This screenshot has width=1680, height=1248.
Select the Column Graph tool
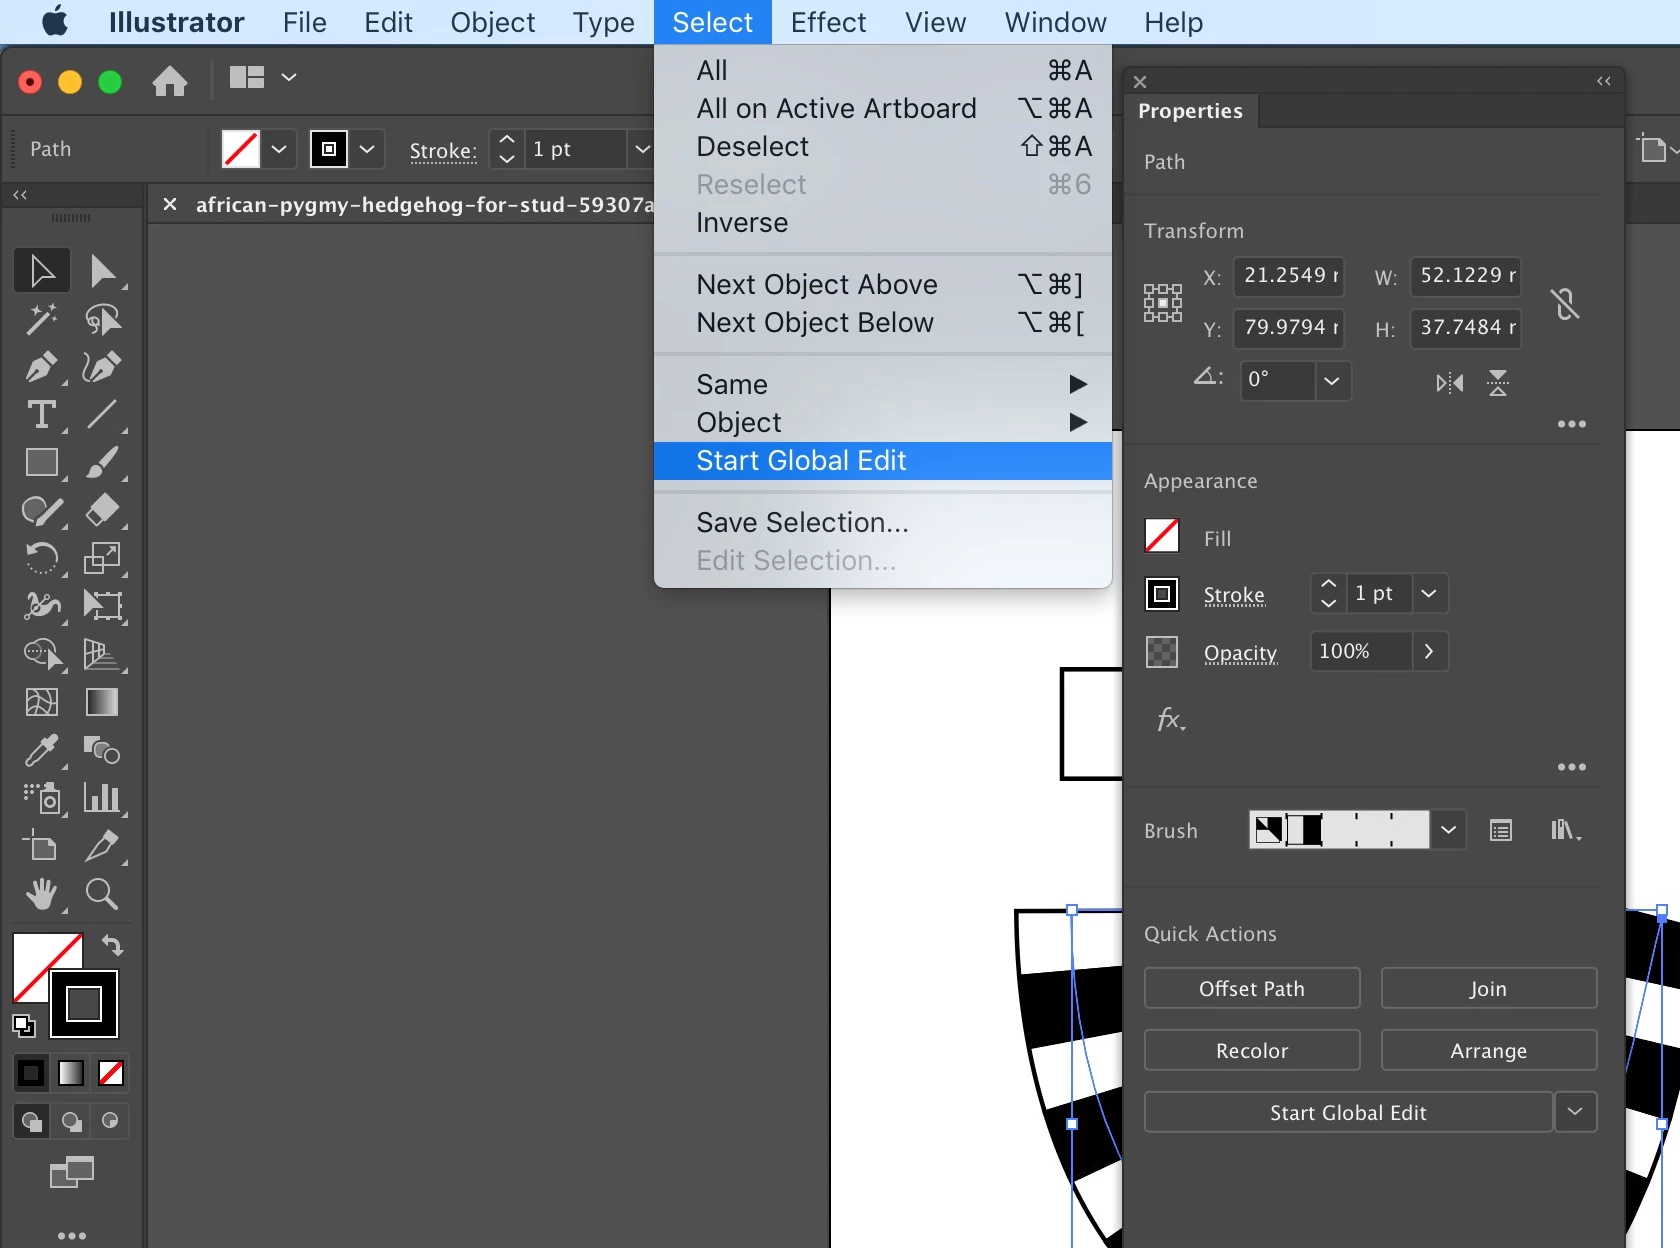click(102, 798)
